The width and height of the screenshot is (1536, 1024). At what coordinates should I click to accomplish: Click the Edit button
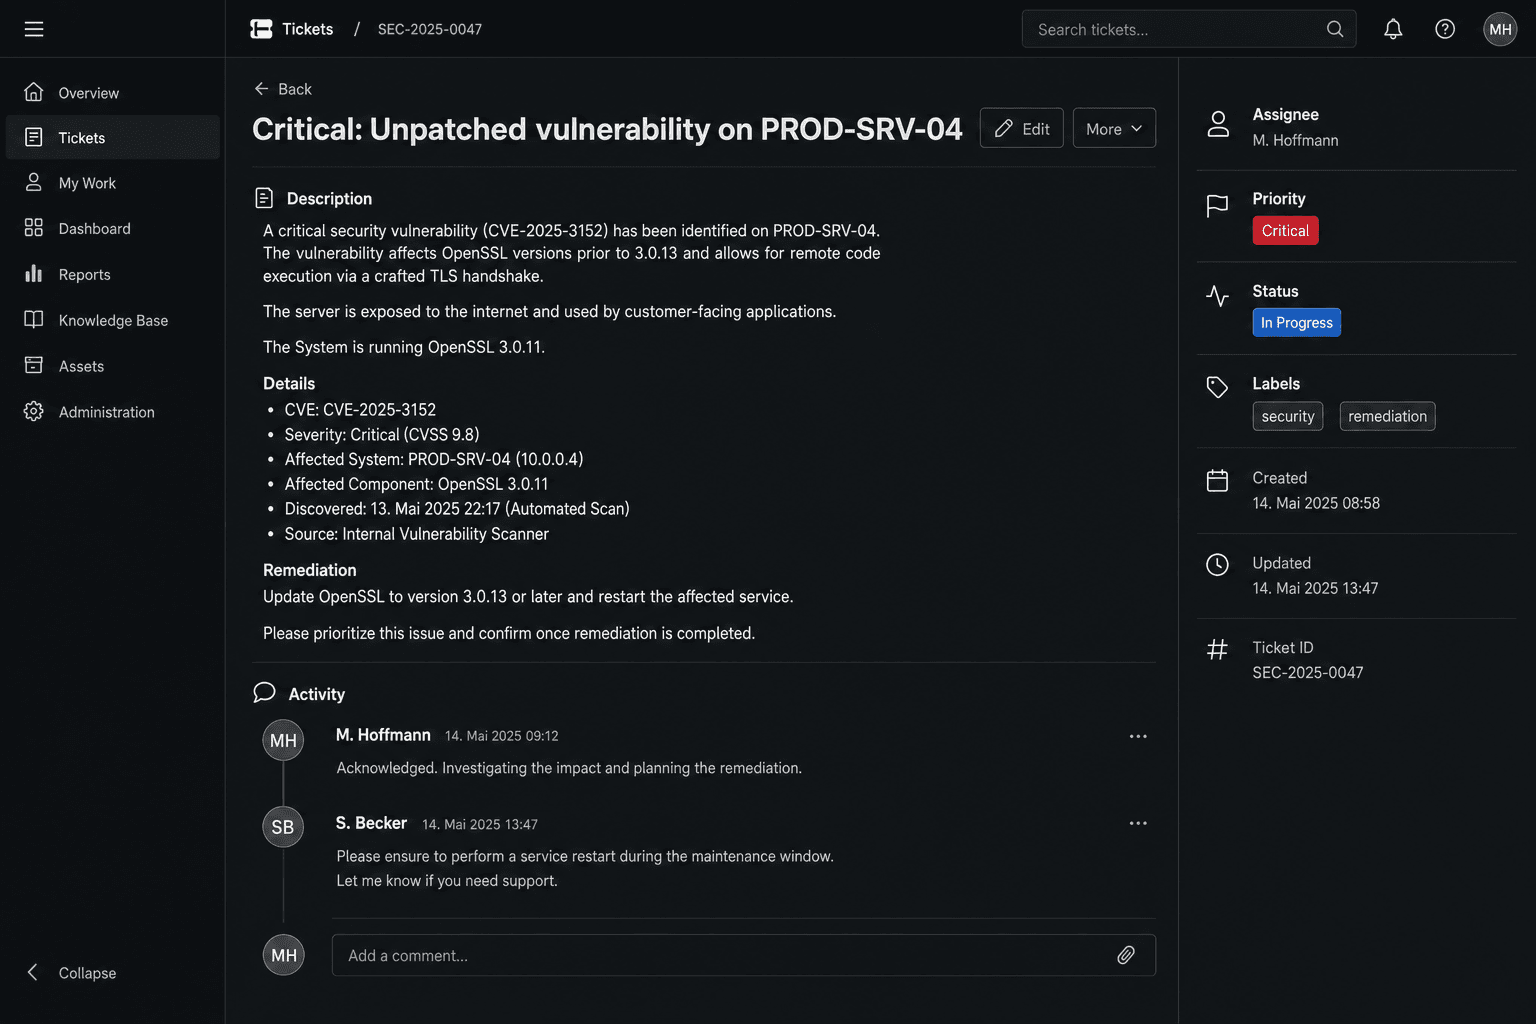[x=1021, y=128]
